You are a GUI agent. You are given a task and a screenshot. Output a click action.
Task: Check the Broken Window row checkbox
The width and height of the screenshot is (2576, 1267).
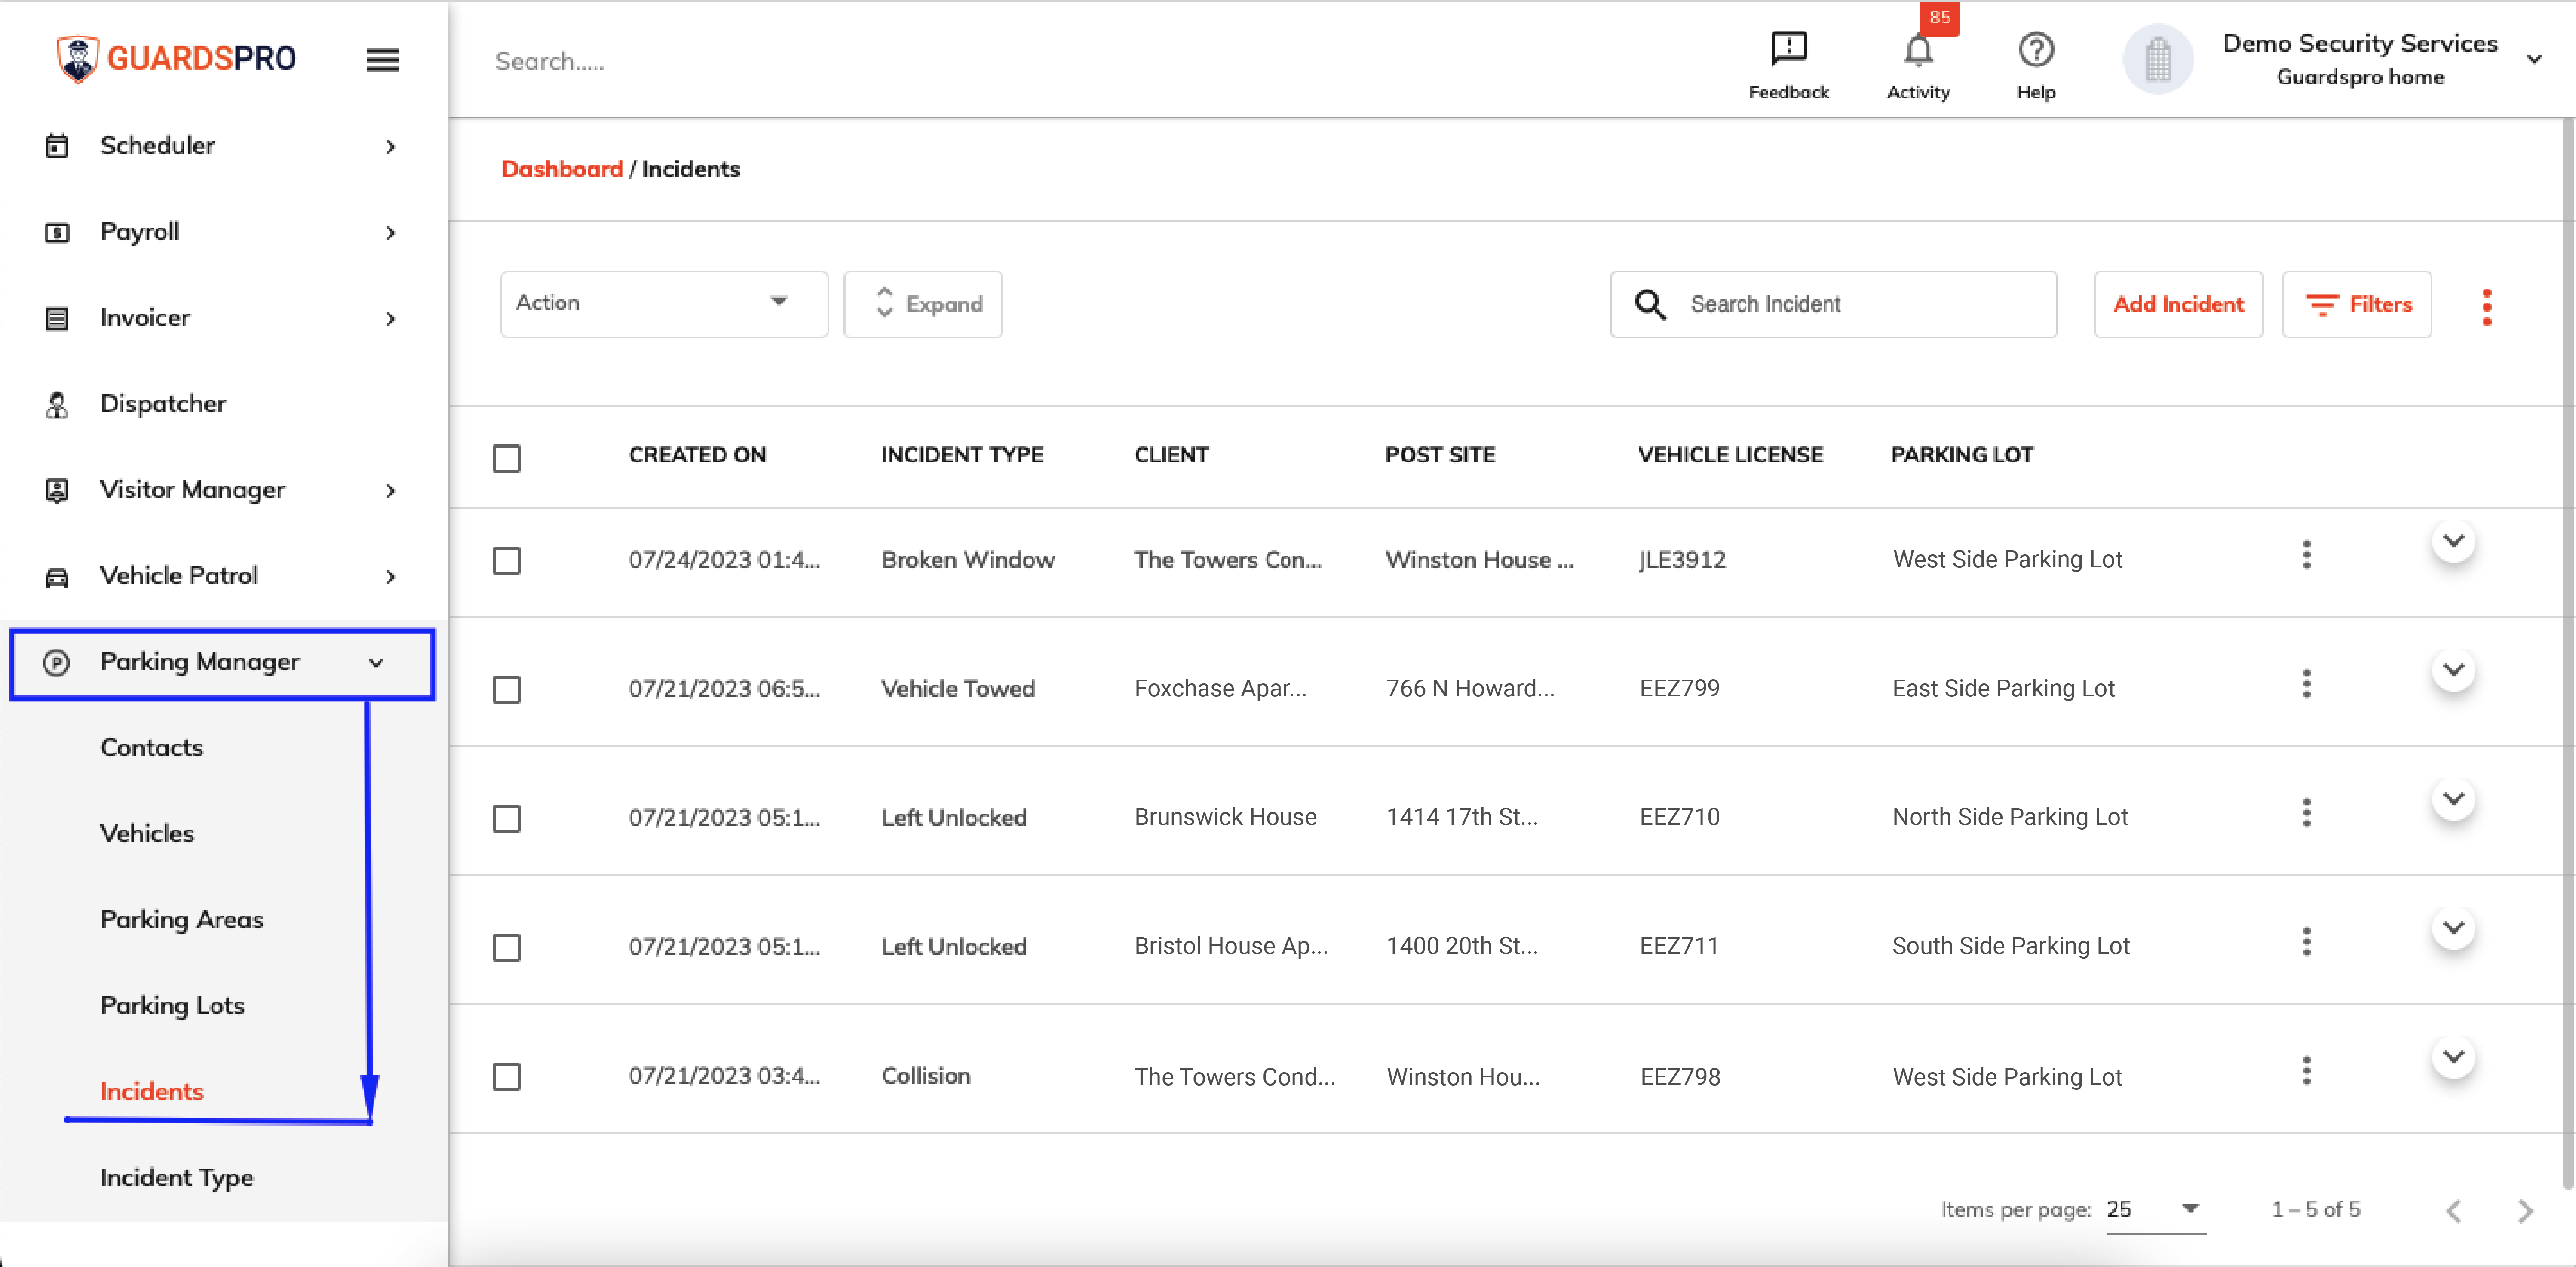tap(507, 560)
